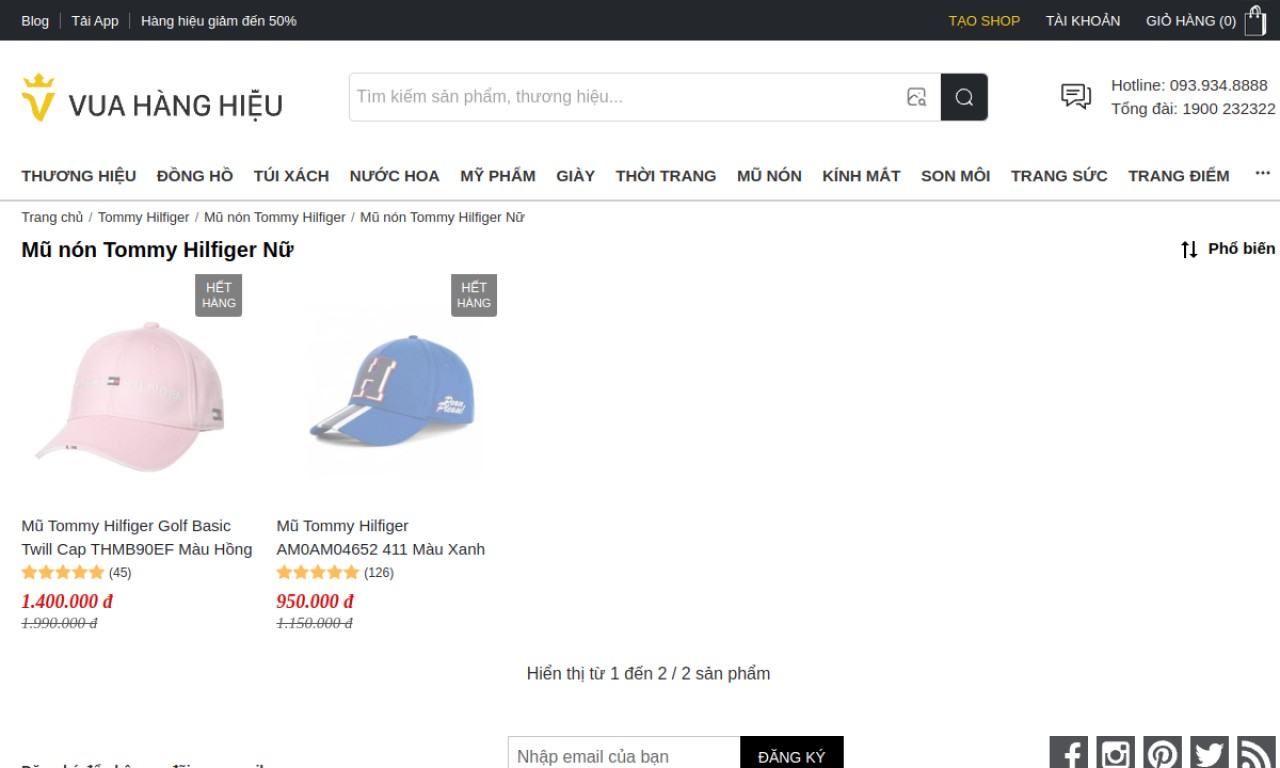Screen dimensions: 1280x768
Task: Open GIỎ HÀNG (0) cart link
Action: click(x=1191, y=21)
